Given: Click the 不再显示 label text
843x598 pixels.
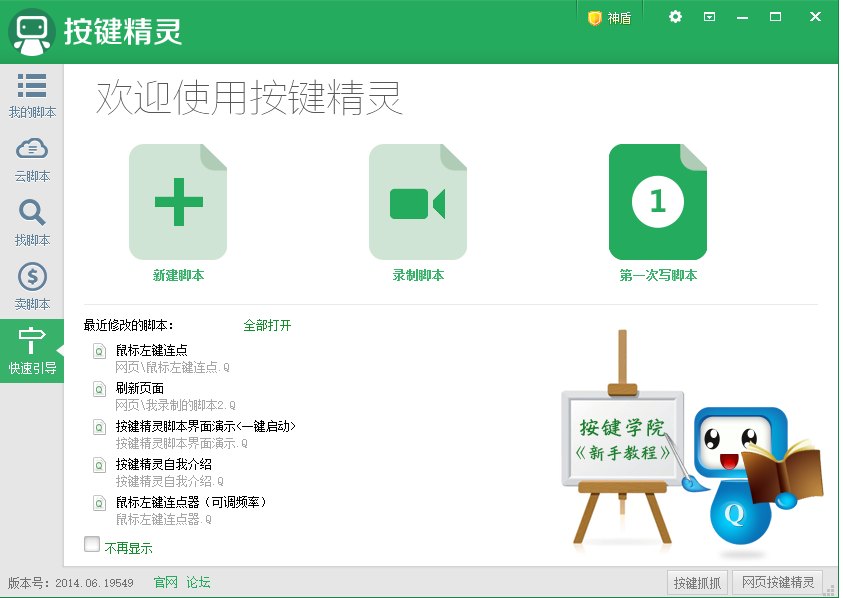Looking at the screenshot, I should pyautogui.click(x=128, y=548).
